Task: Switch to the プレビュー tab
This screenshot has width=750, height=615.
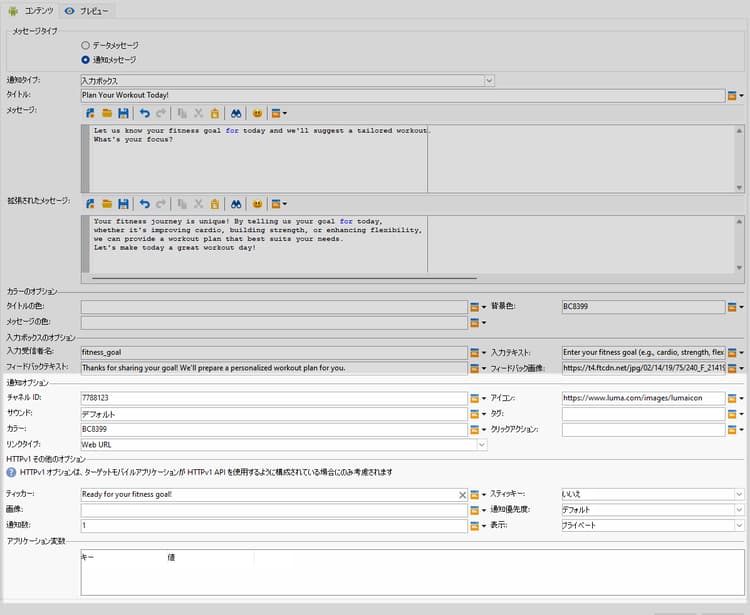Action: (87, 11)
